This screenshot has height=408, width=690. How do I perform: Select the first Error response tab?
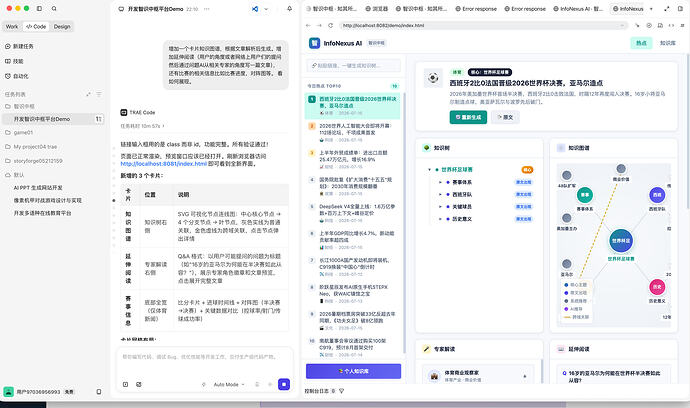coord(476,8)
